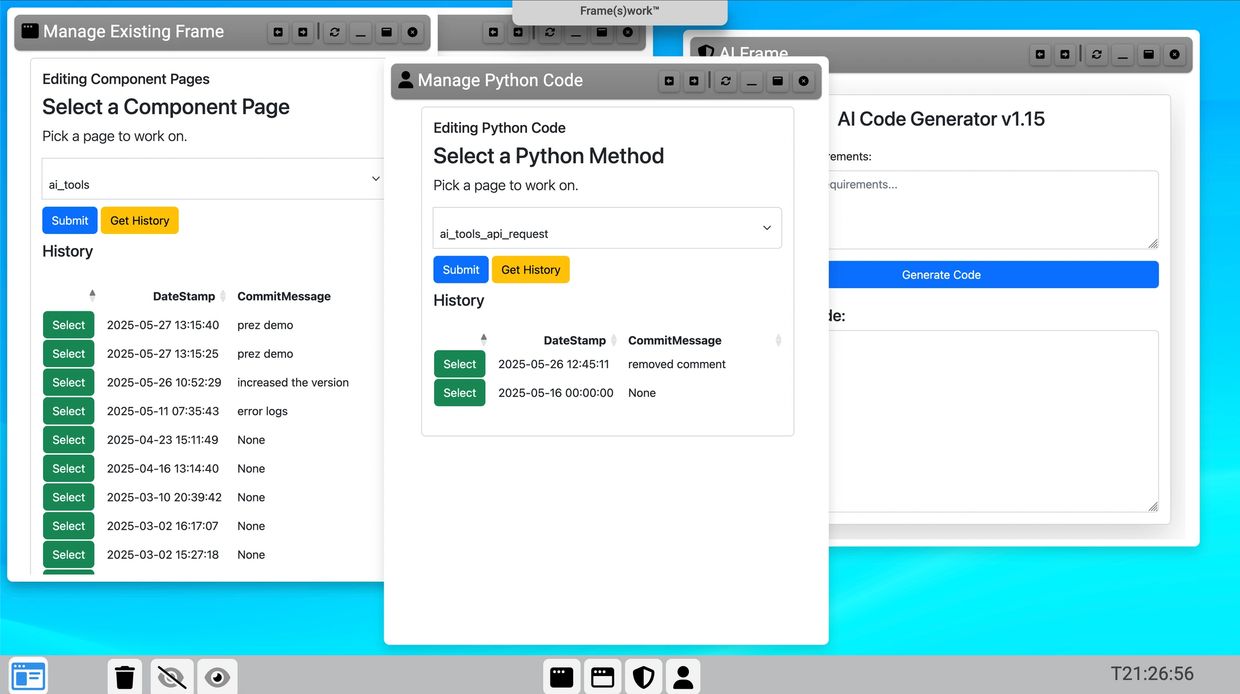Viewport: 1240px width, 694px height.
Task: Click the black terminal-window taskbar icon
Action: pos(562,677)
